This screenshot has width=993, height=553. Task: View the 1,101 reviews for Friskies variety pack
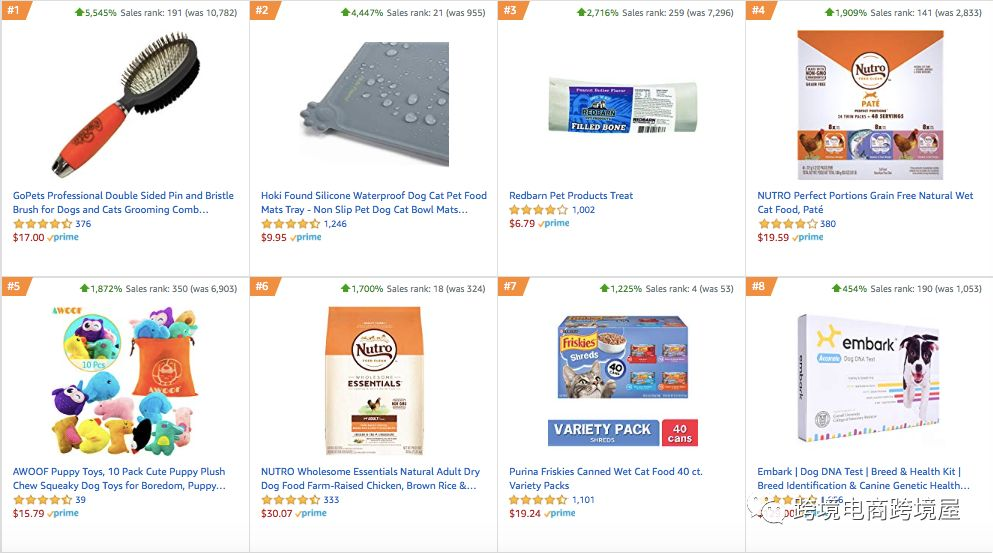[x=583, y=500]
